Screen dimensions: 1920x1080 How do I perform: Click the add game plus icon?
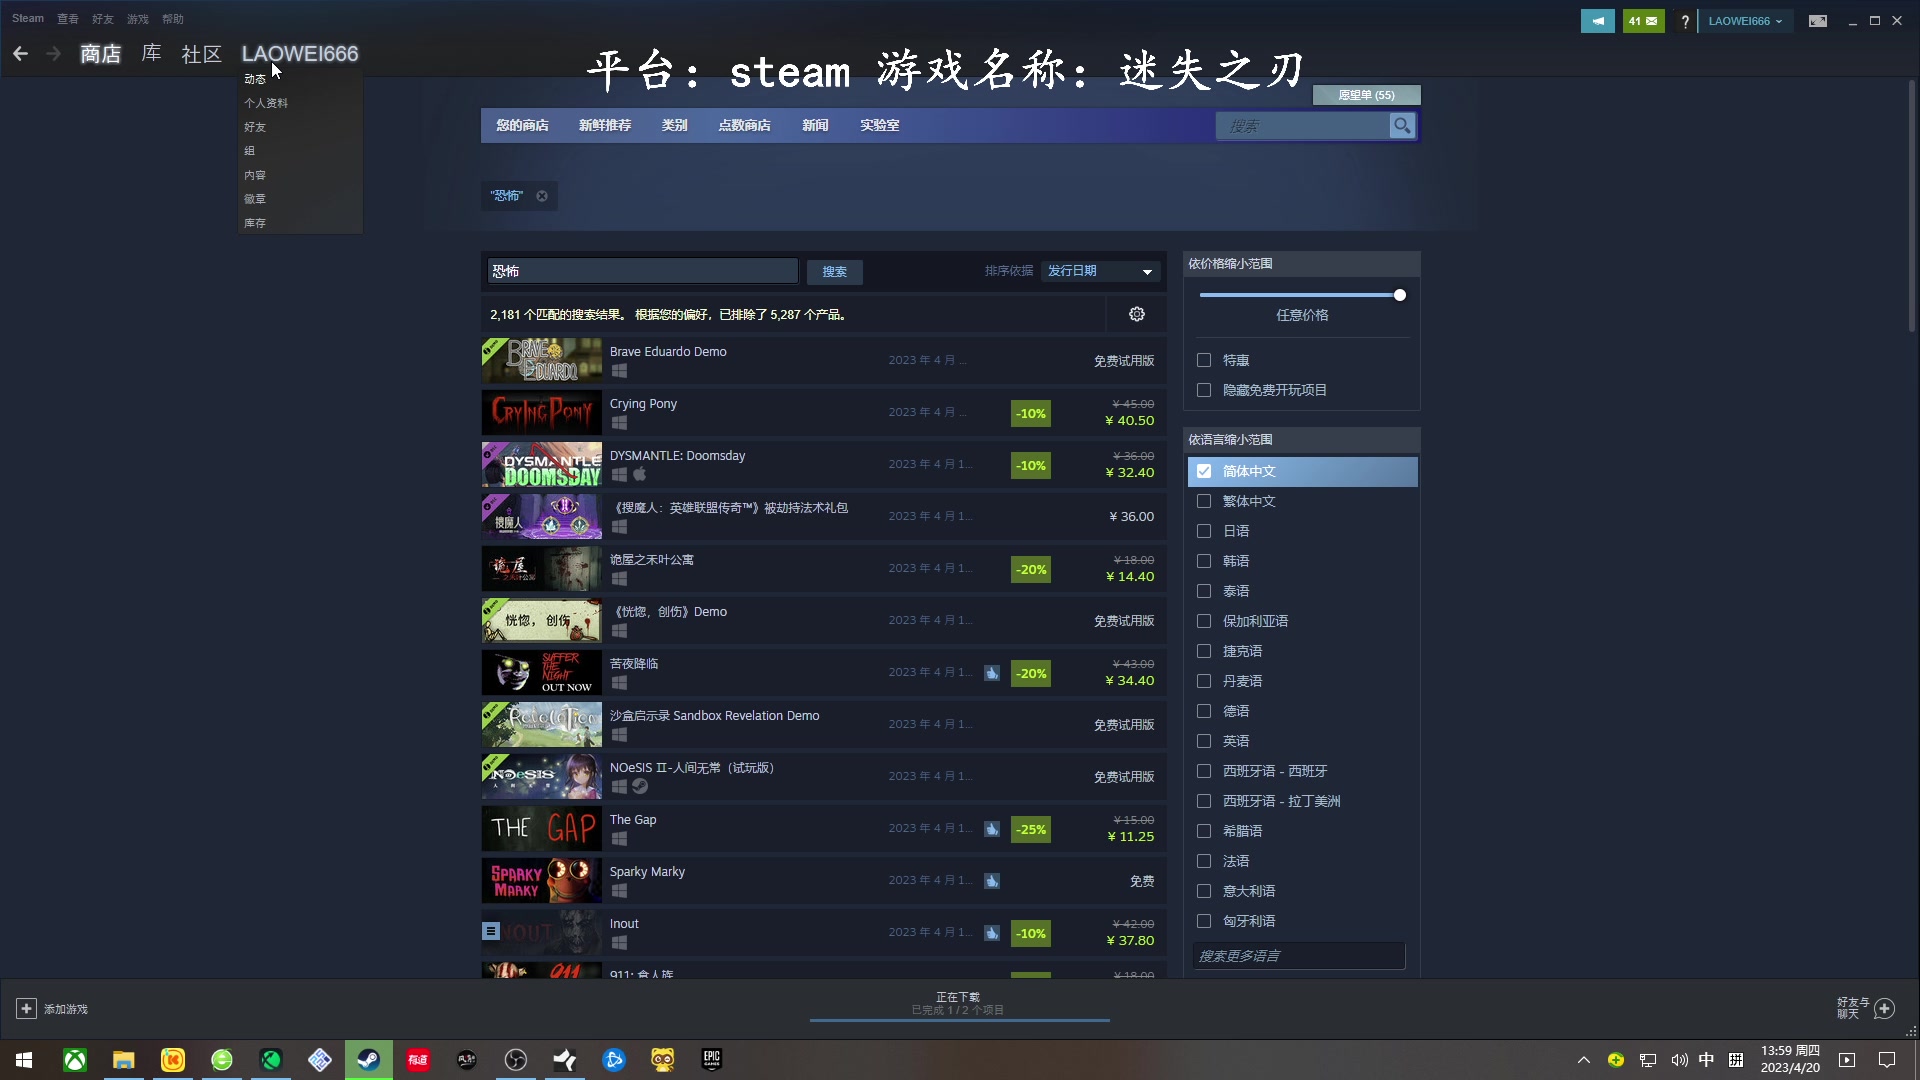coord(26,1007)
